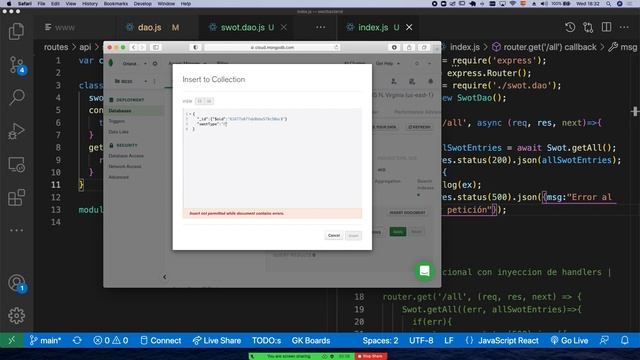Open the Run and Debug view

pos(16,131)
